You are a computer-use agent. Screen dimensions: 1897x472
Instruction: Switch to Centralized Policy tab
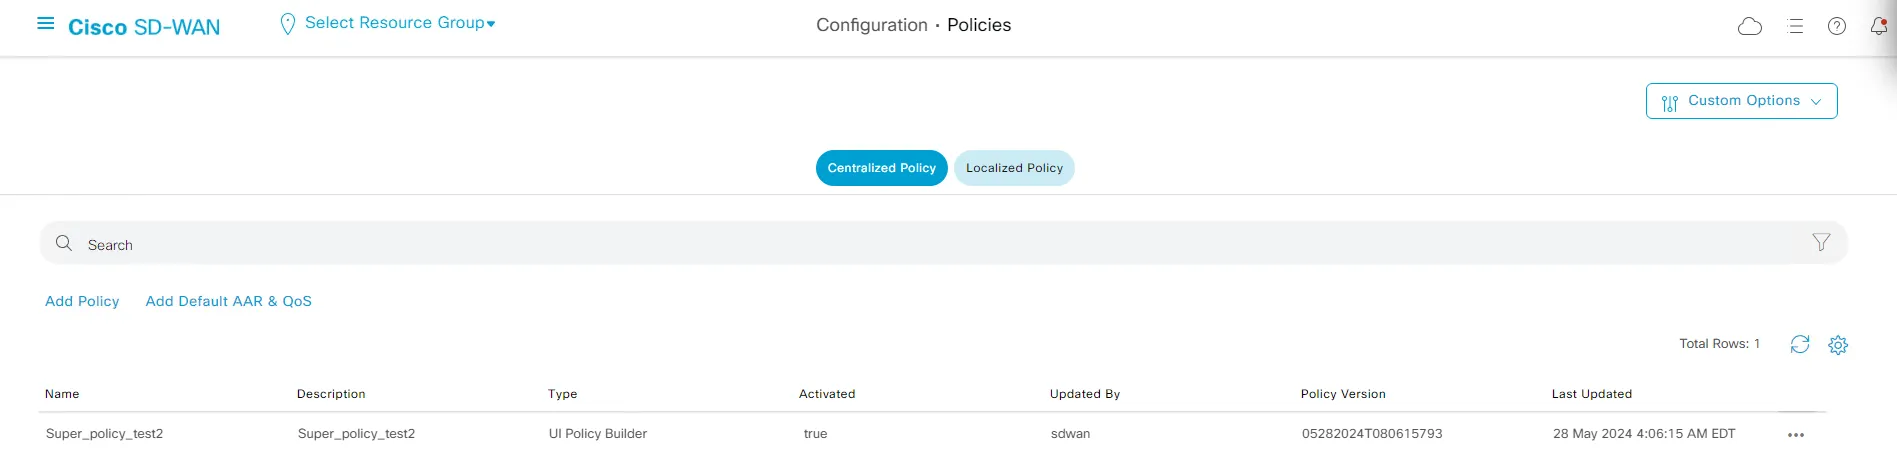[881, 168]
